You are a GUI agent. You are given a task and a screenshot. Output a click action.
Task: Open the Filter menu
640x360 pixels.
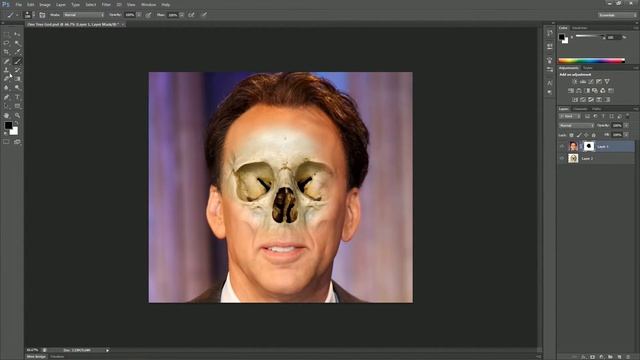pyautogui.click(x=106, y=4)
